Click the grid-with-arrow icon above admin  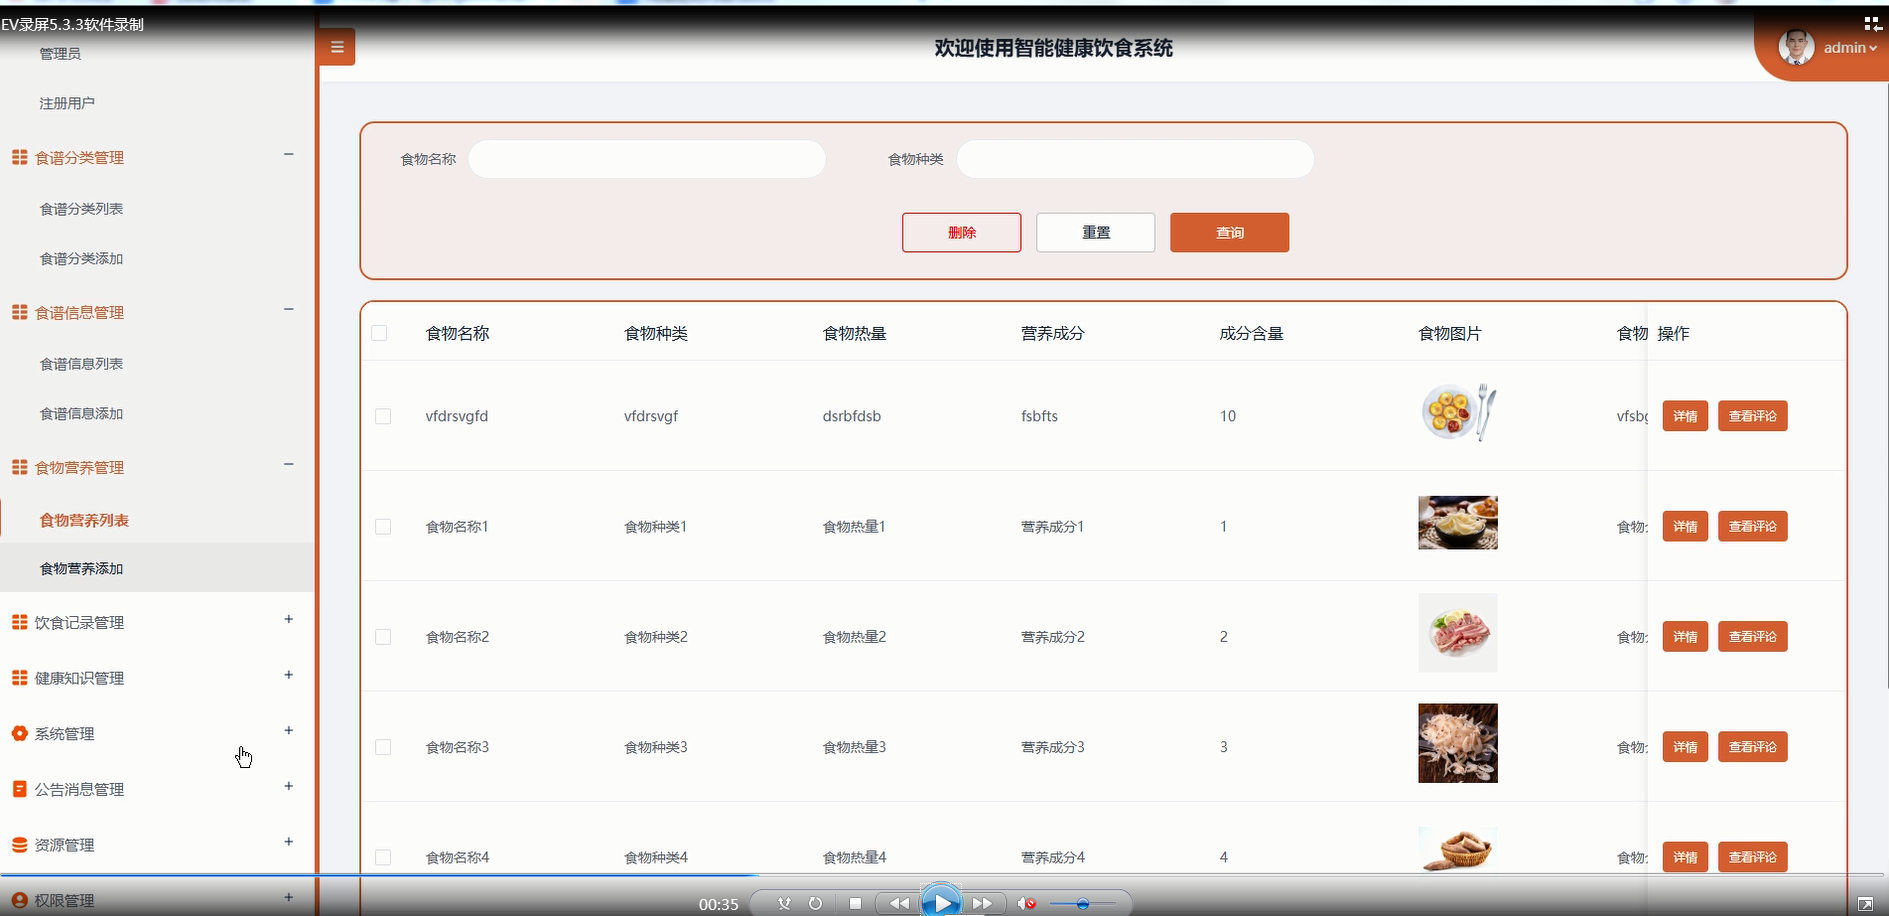(x=1872, y=24)
